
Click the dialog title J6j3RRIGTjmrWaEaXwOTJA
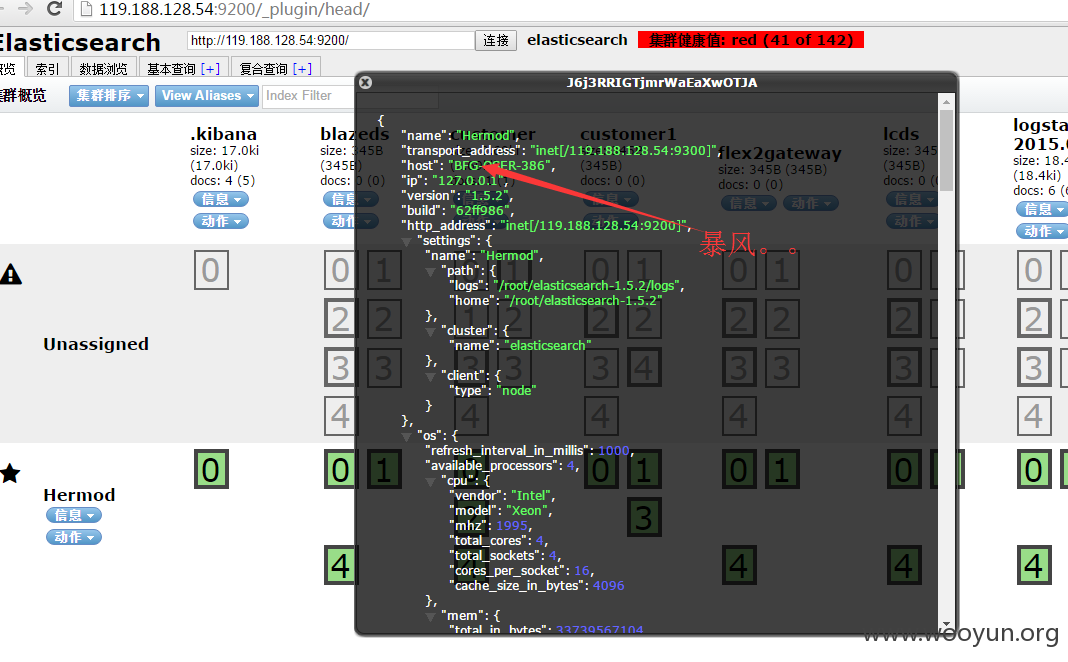click(x=662, y=82)
